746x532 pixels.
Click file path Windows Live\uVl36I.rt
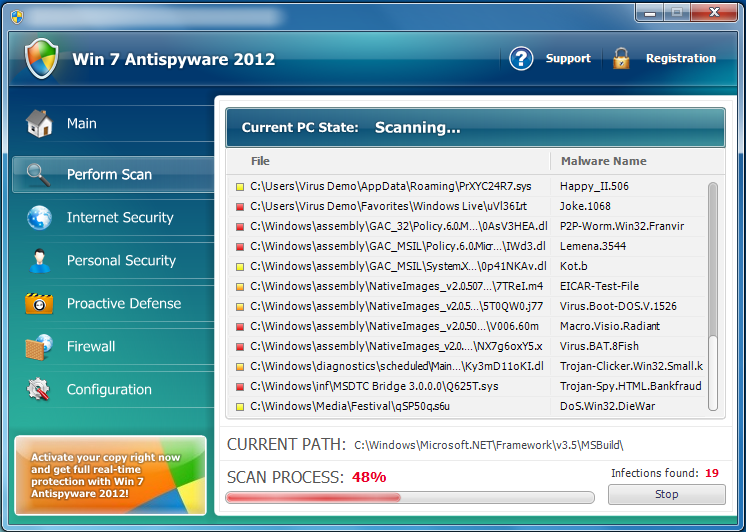(388, 207)
